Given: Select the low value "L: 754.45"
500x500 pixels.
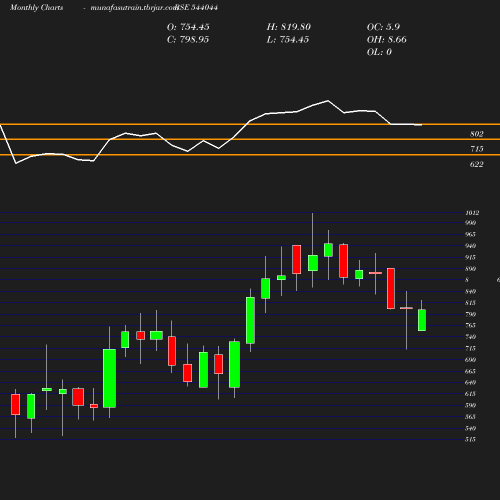Looking at the screenshot, I should coord(288,40).
